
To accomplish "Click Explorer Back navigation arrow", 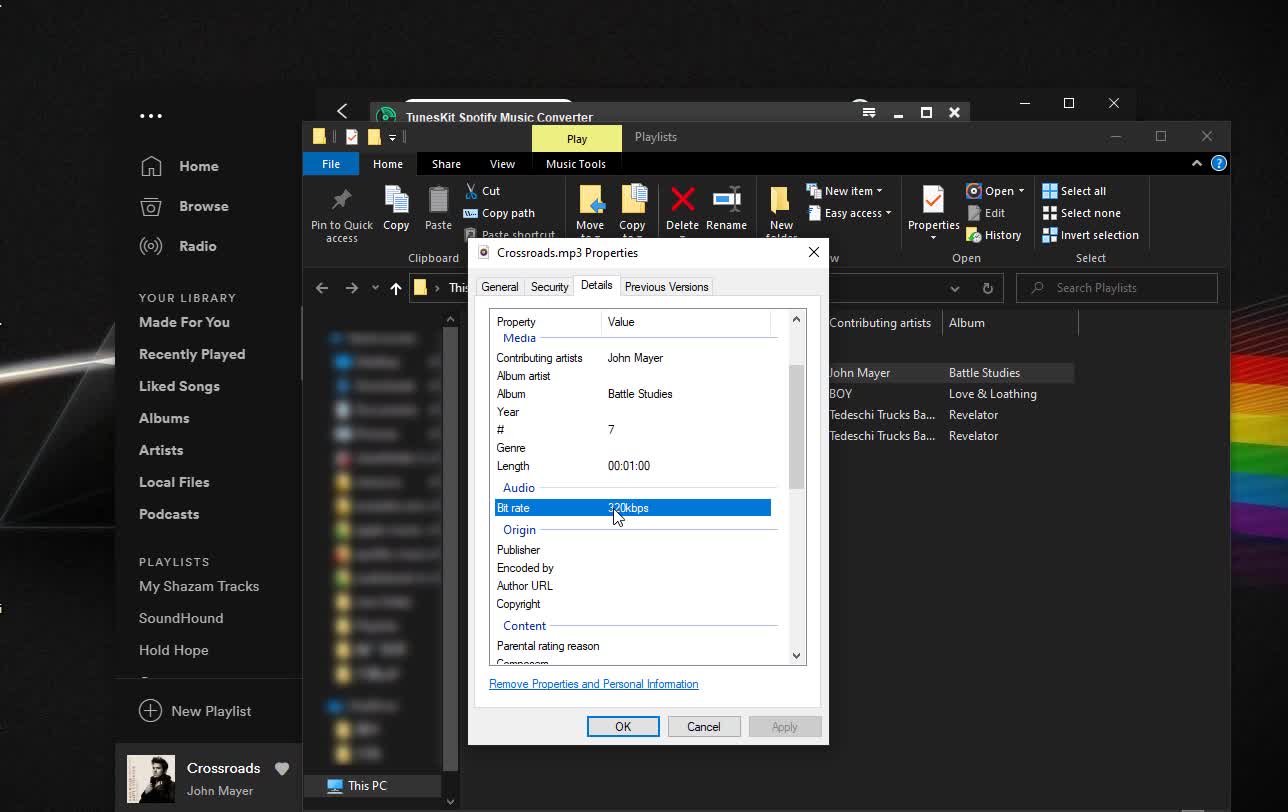I will click(322, 288).
